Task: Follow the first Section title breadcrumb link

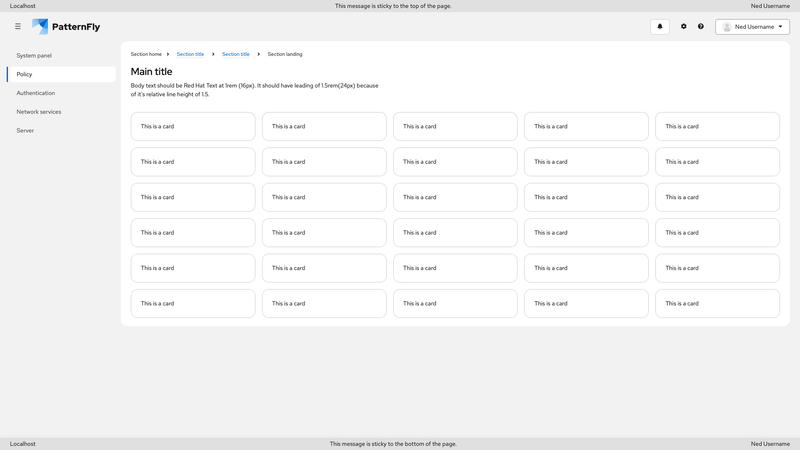Action: point(190,54)
